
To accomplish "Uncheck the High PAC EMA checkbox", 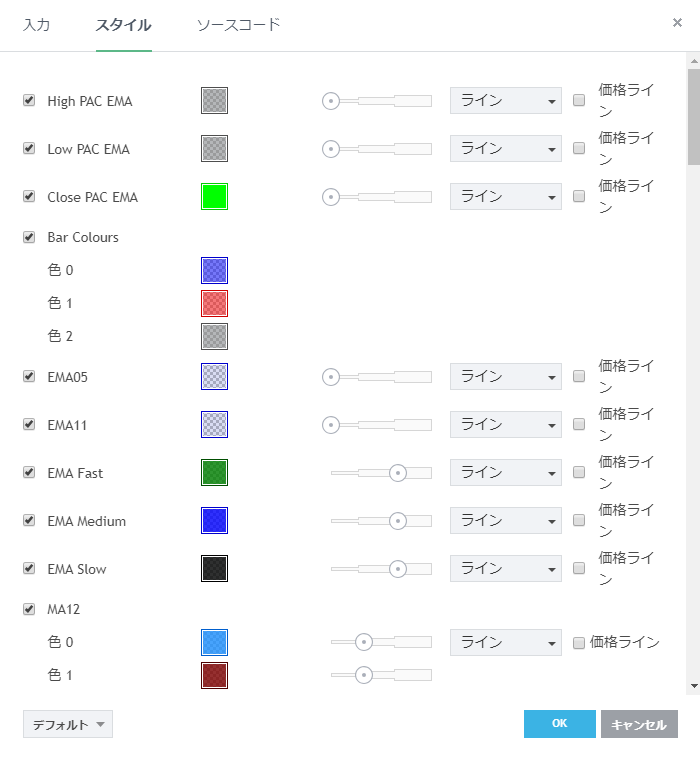I will [x=29, y=100].
